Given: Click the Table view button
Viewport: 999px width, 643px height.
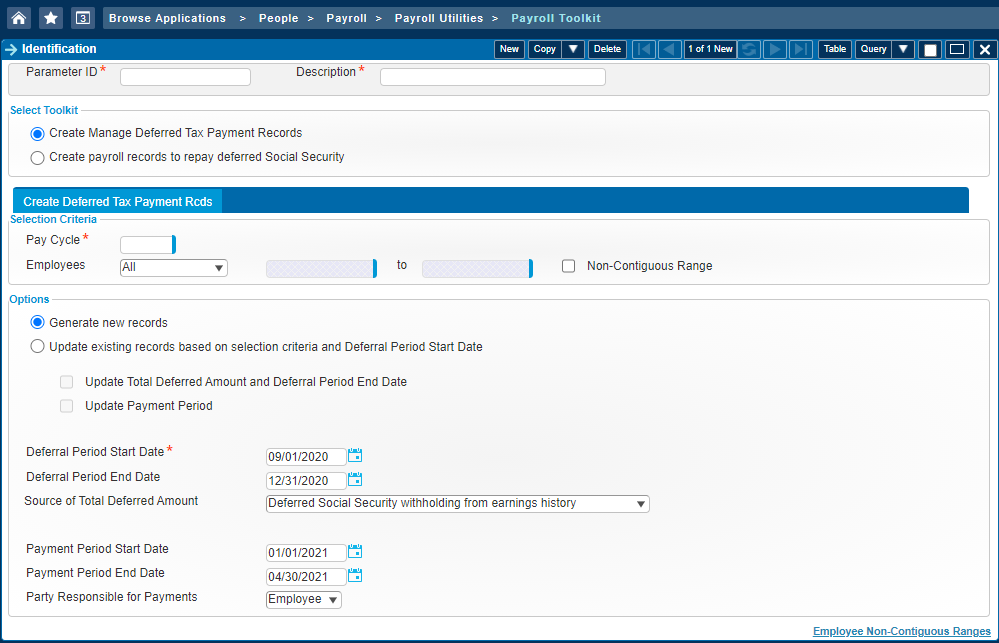Looking at the screenshot, I should (834, 49).
